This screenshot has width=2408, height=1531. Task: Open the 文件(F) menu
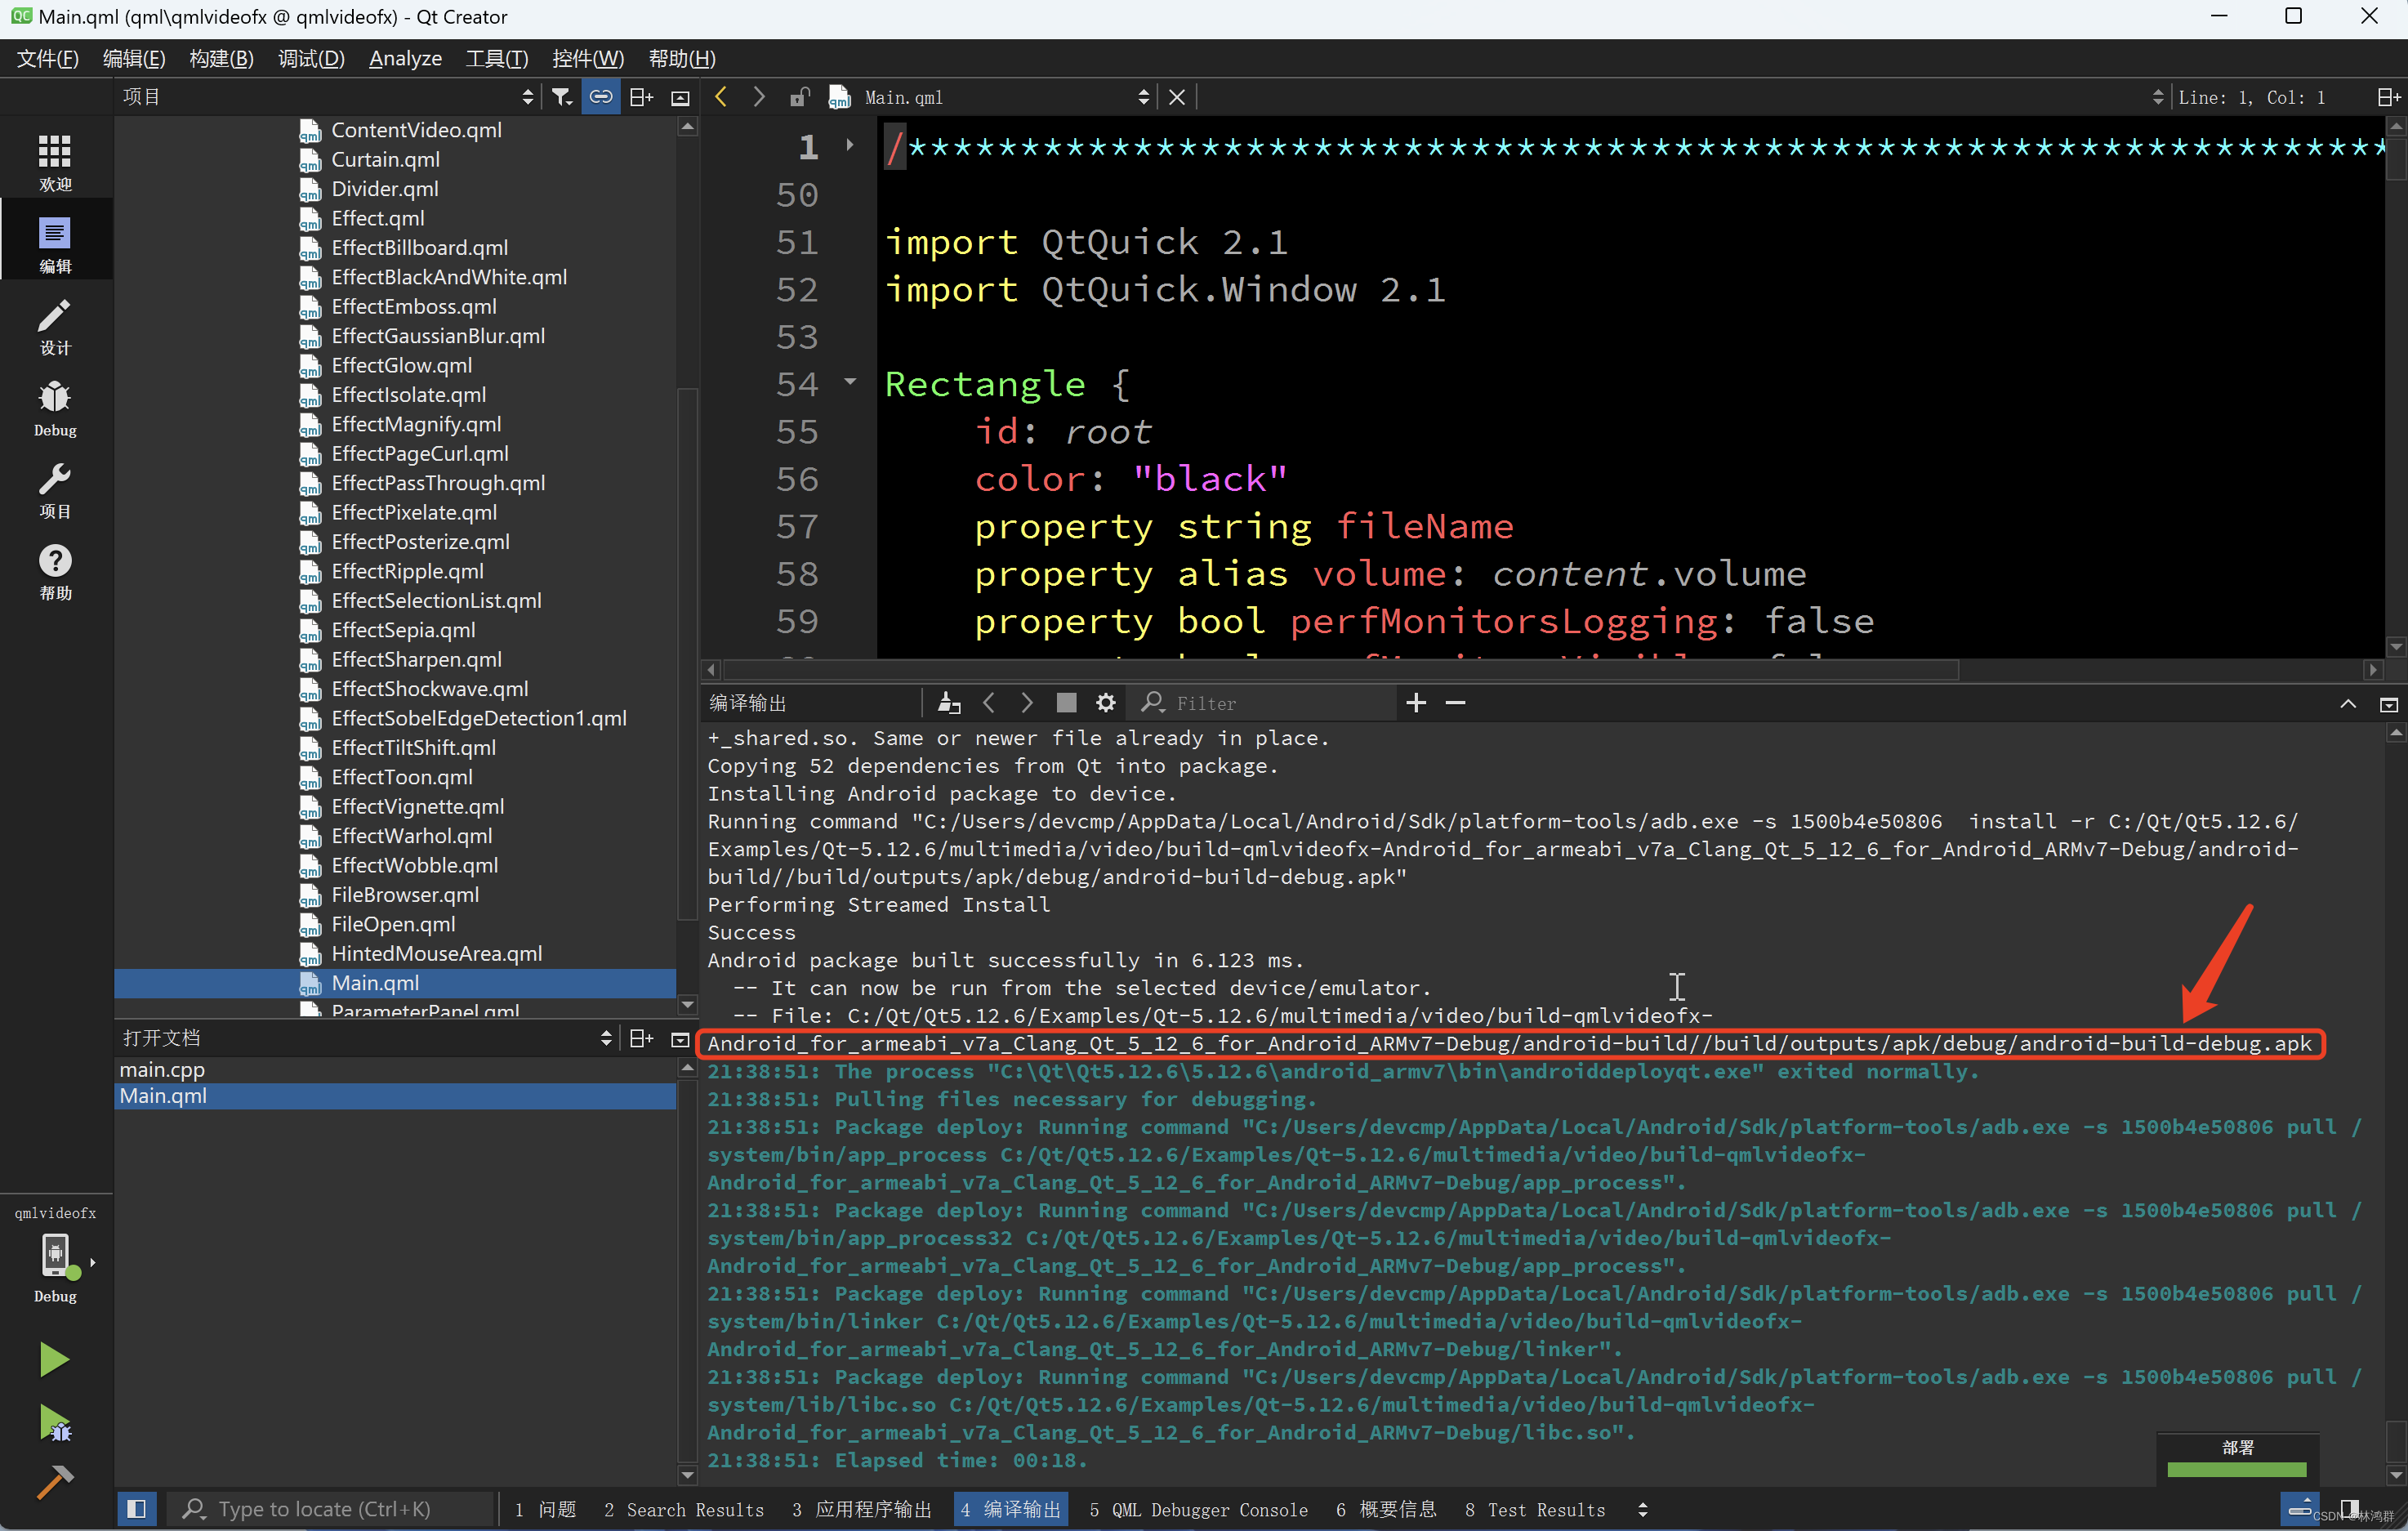47,58
